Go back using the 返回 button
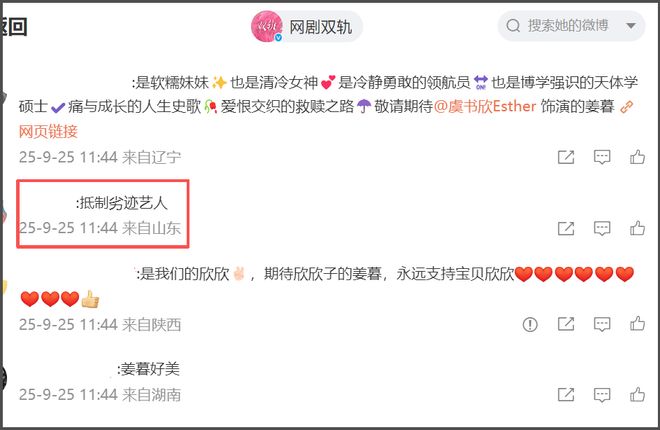The image size is (660, 430). click(14, 27)
